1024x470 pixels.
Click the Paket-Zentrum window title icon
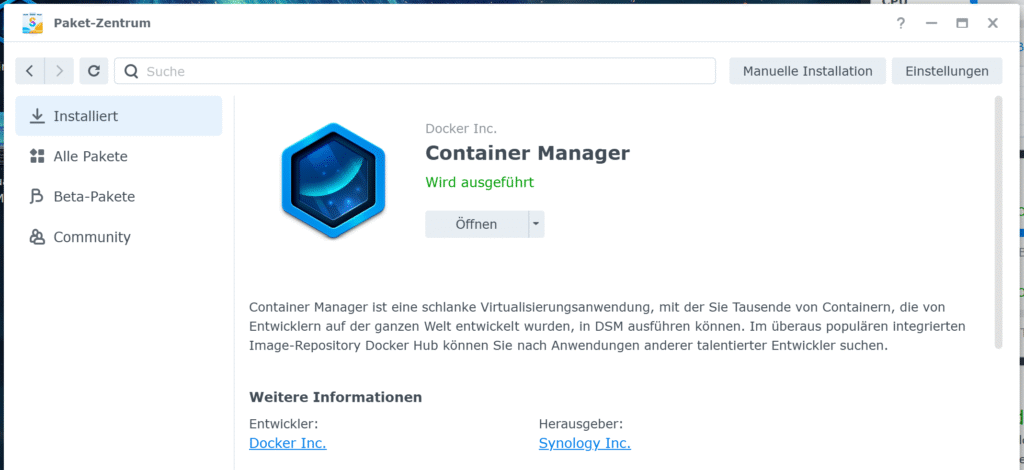31,22
